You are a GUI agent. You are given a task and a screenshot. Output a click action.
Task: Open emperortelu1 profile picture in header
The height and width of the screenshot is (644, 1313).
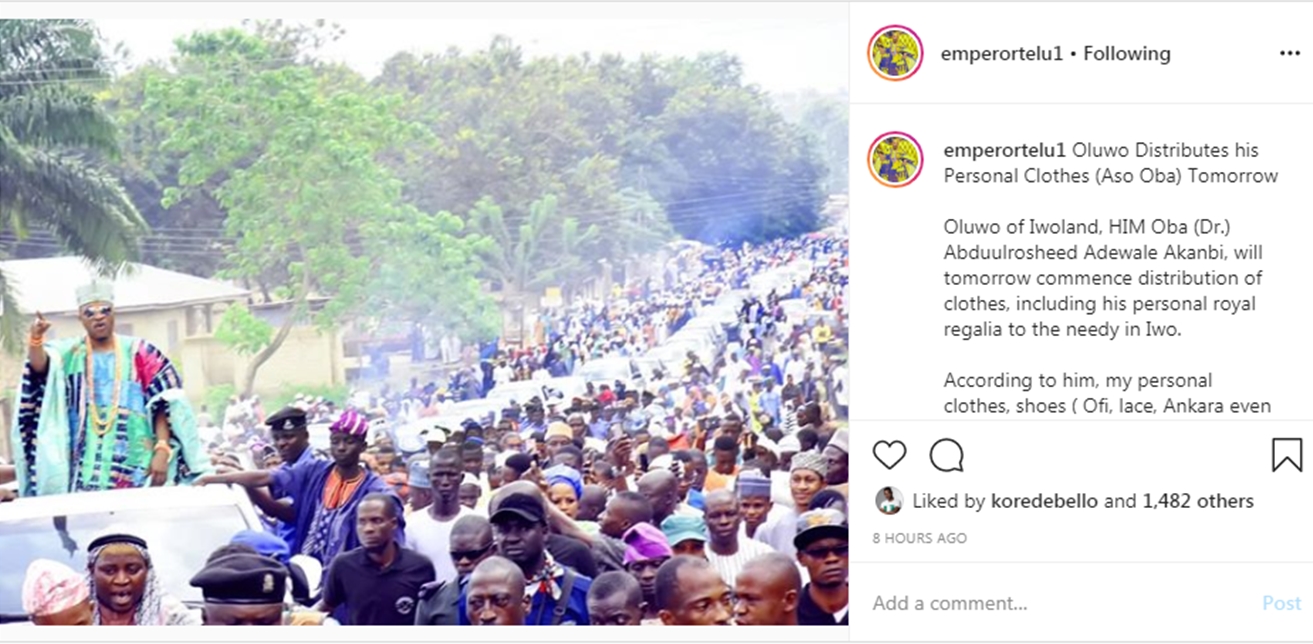click(x=895, y=53)
